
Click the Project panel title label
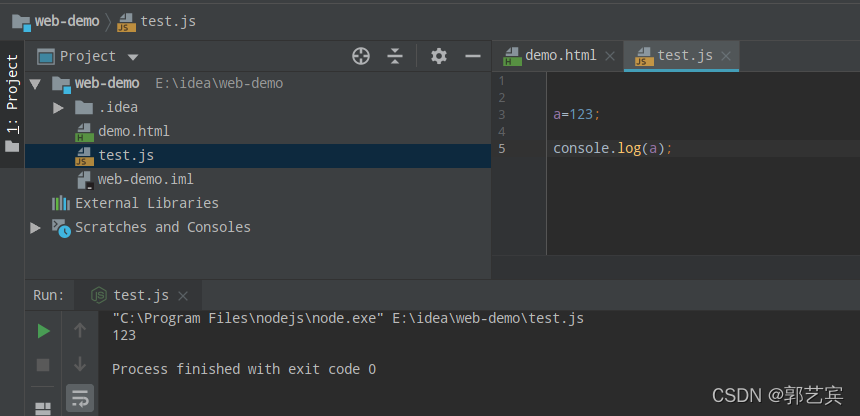[88, 57]
